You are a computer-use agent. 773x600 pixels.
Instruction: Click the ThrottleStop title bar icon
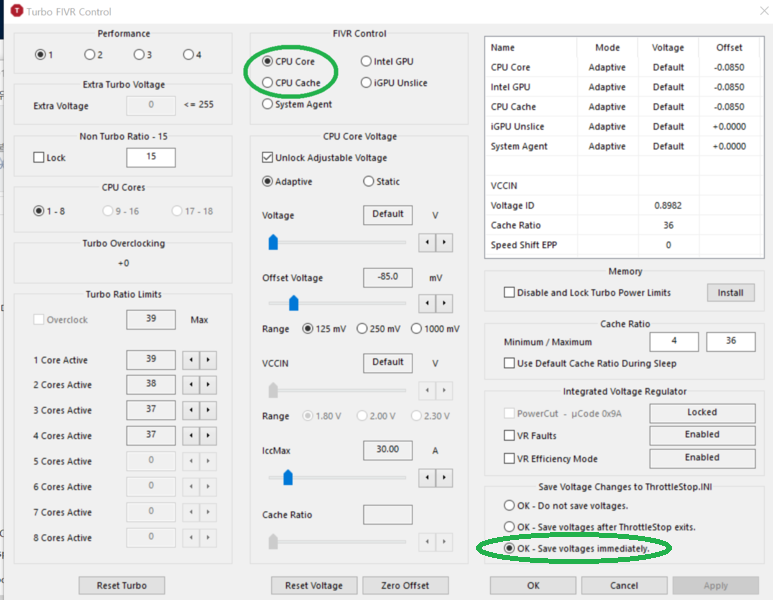[17, 11]
